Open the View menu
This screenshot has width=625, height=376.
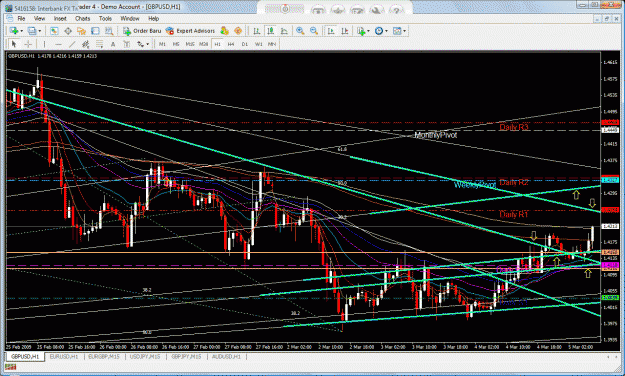[39, 18]
